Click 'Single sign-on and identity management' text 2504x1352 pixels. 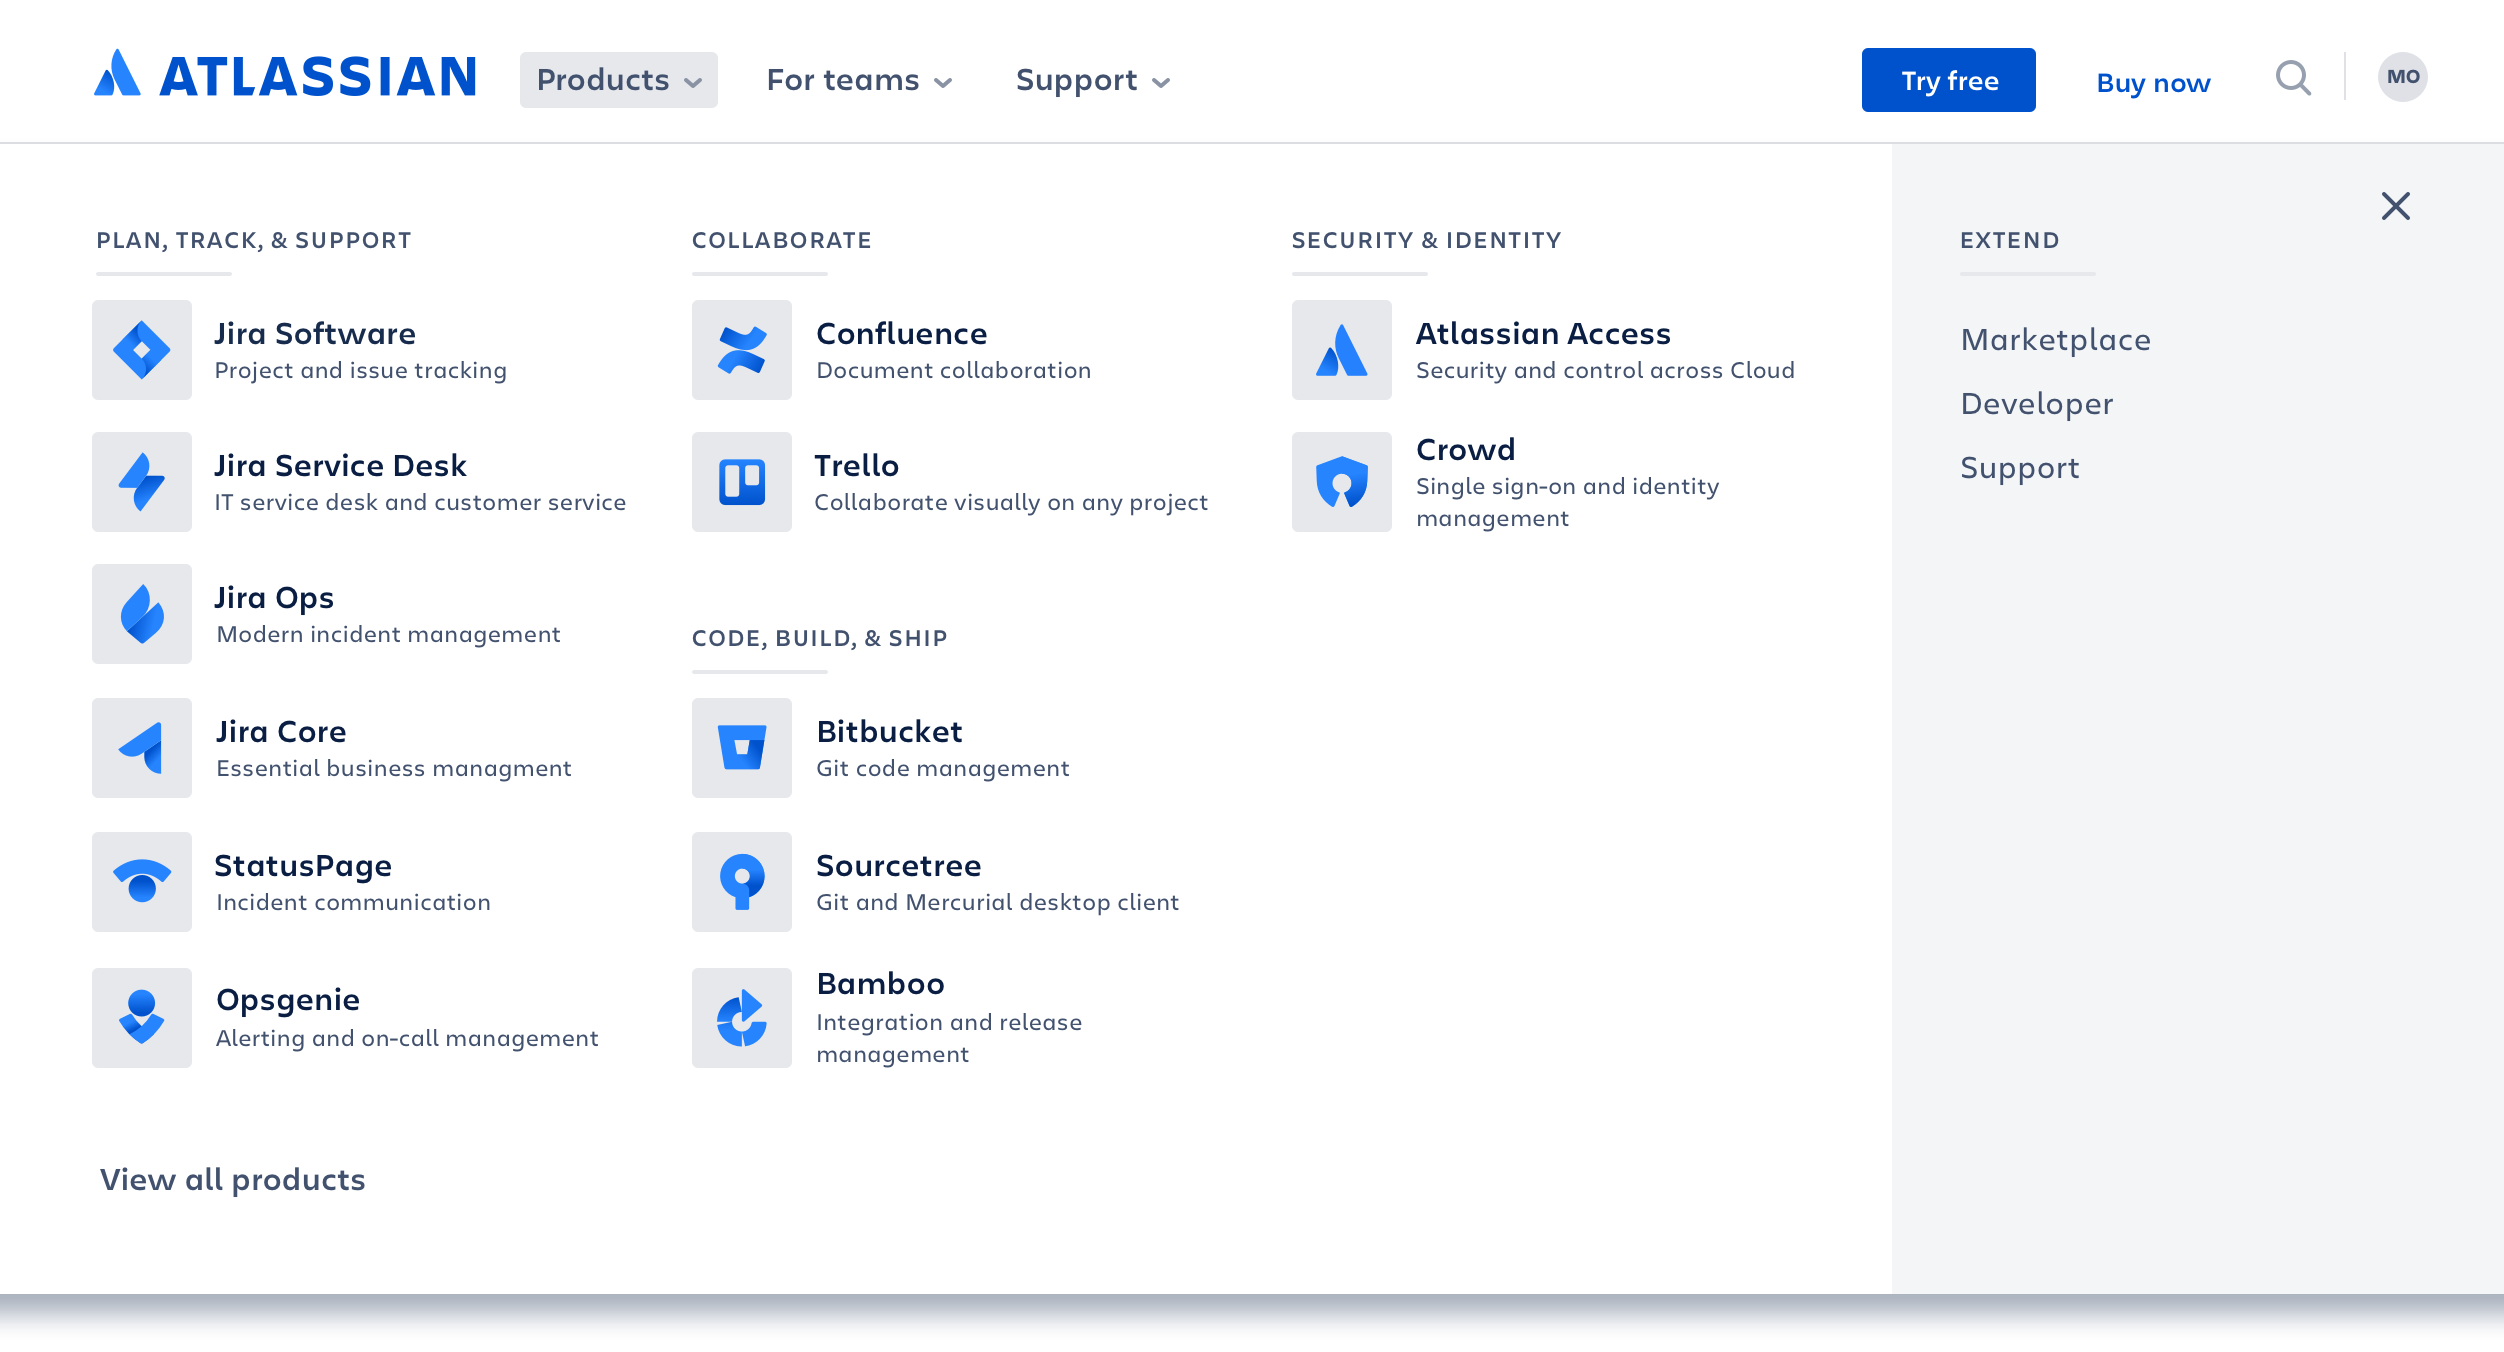[1567, 502]
